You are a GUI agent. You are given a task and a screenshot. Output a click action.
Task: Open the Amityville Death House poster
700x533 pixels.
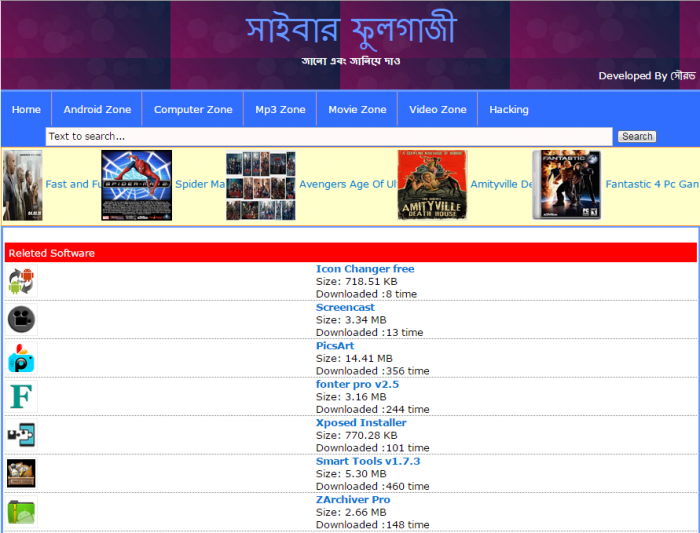432,185
